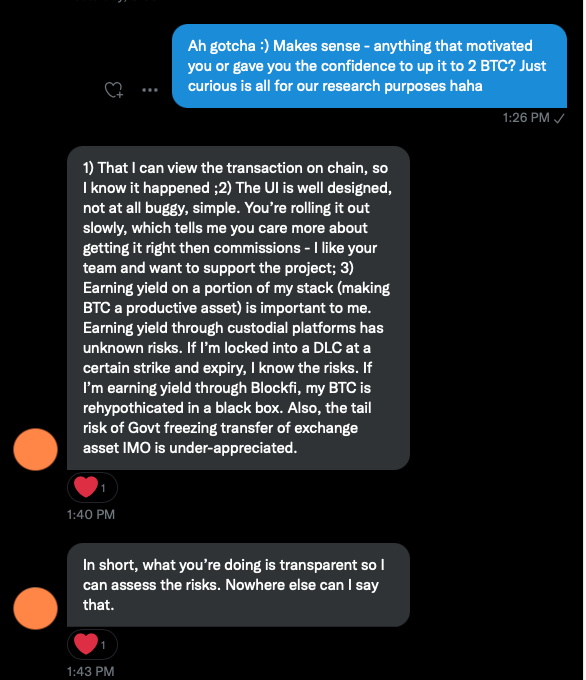Click the 1:26 PM timestamp
Image resolution: width=586 pixels, height=680 pixels.
[526, 118]
